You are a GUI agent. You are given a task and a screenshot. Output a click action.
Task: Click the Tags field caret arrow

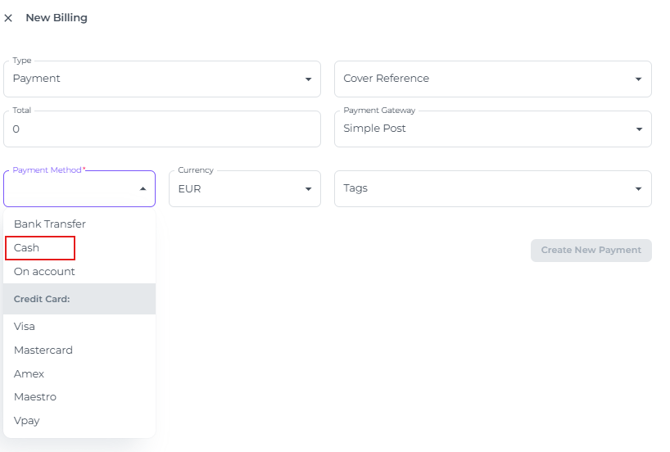(x=638, y=189)
